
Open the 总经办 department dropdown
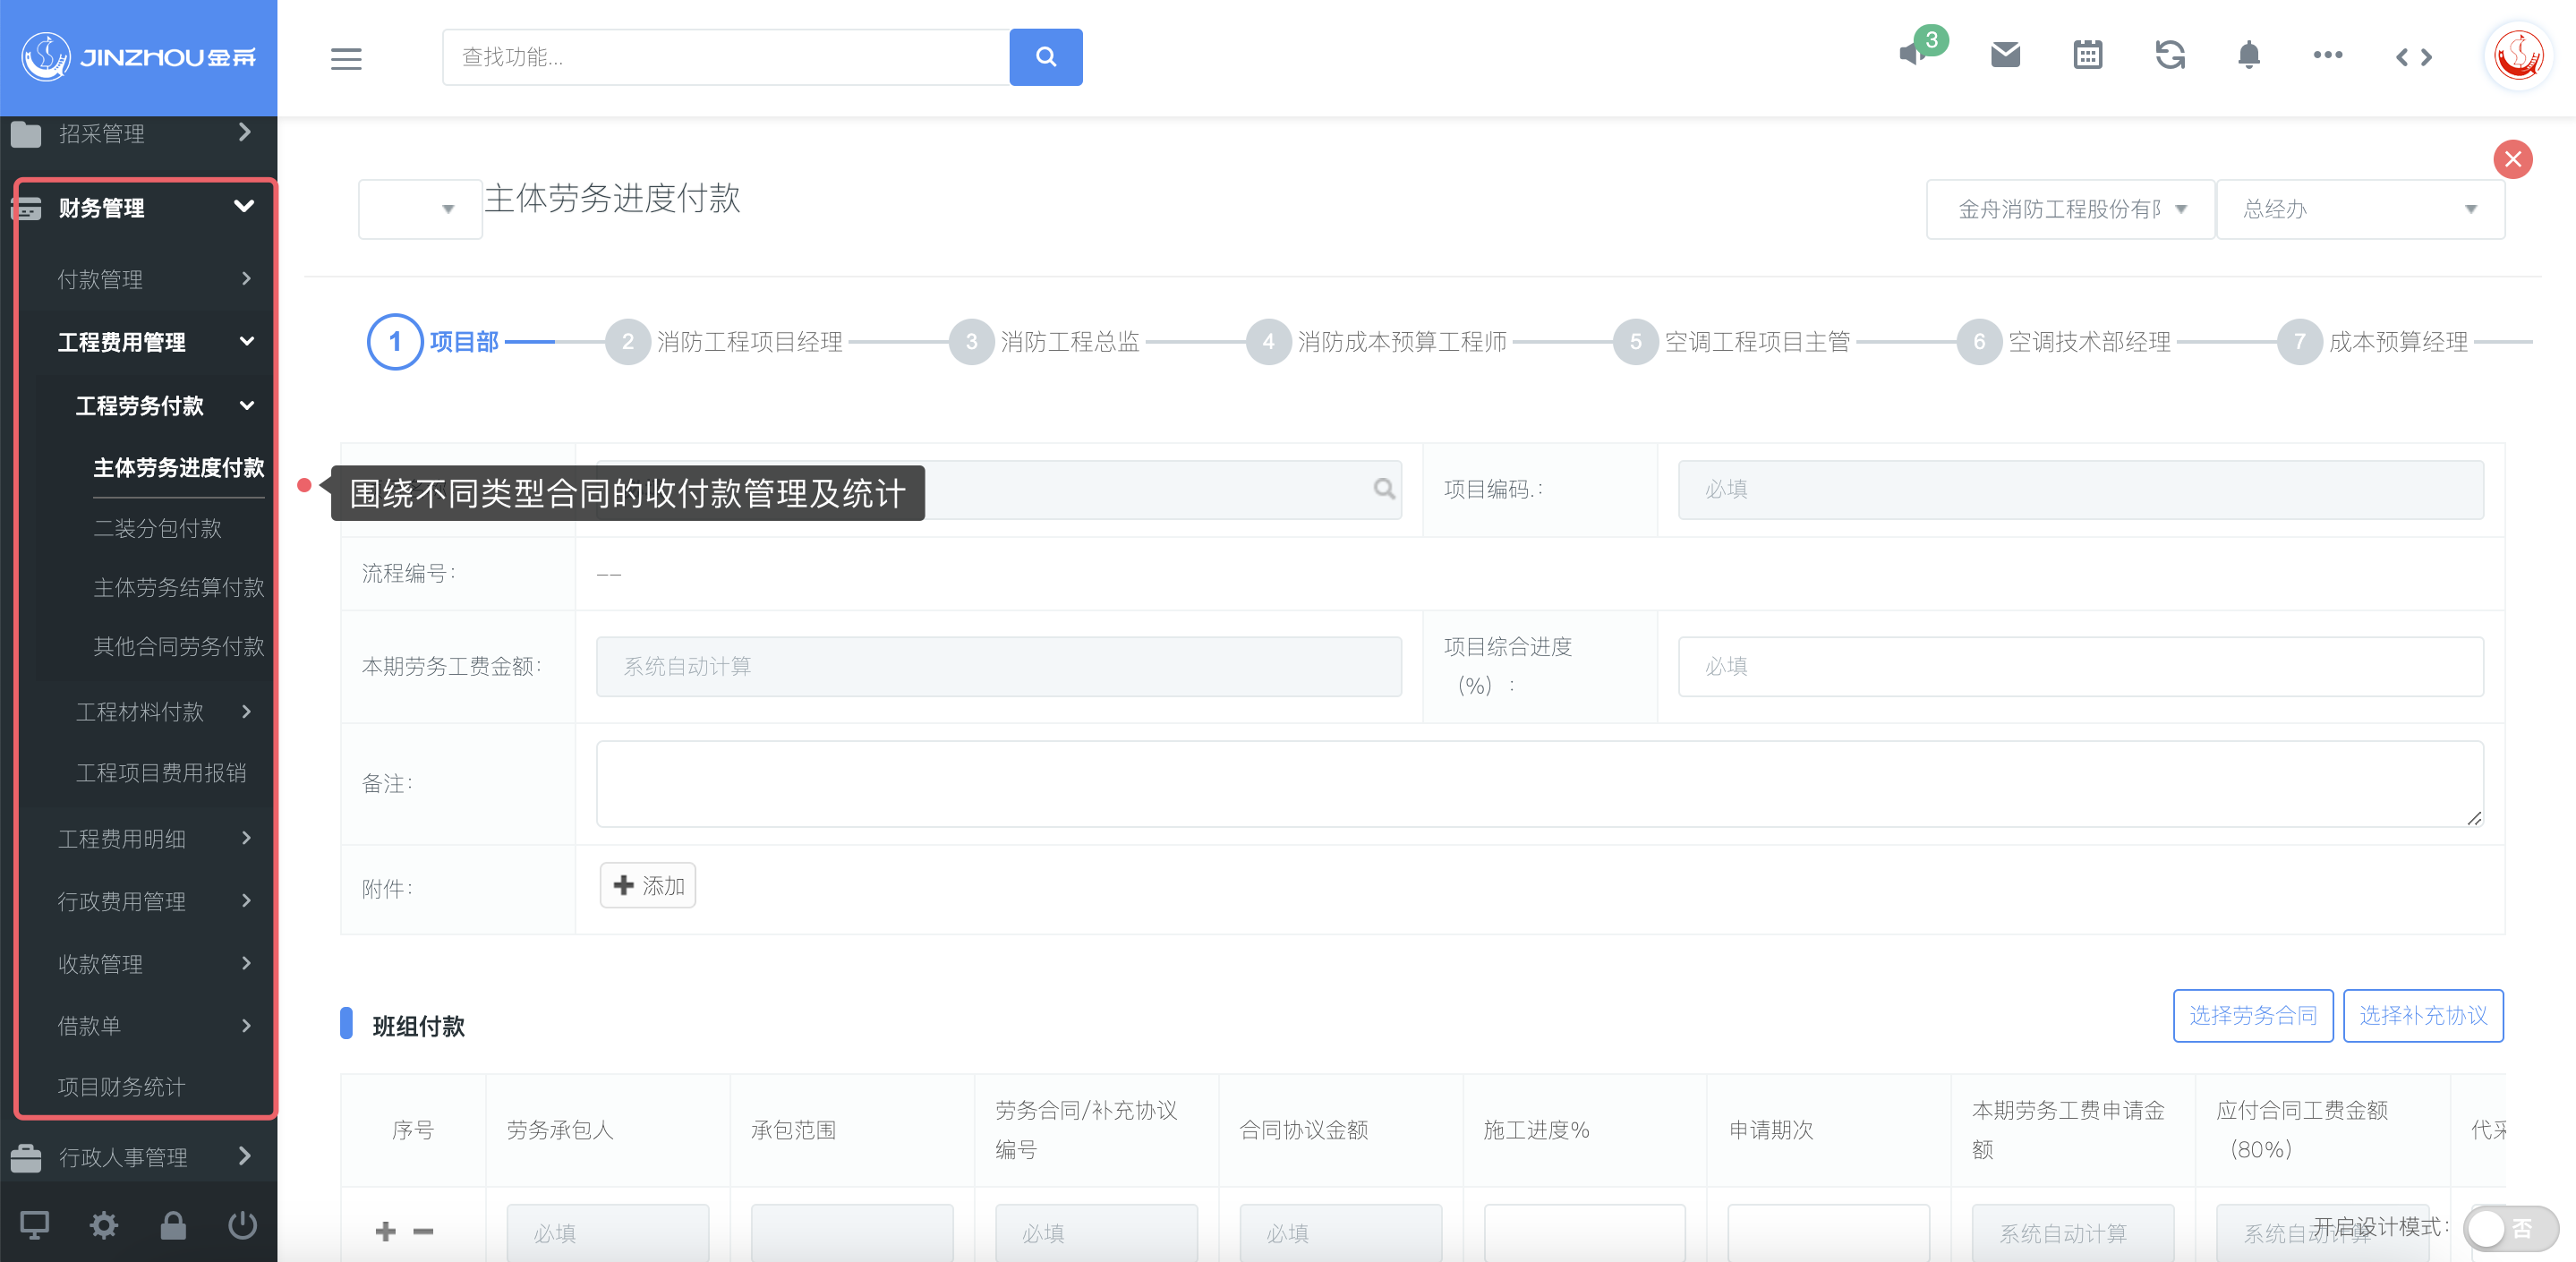(2359, 209)
